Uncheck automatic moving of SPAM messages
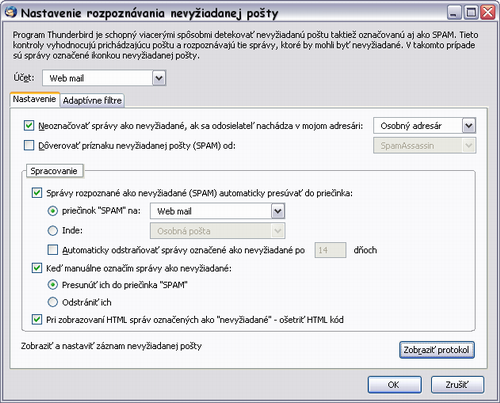 (x=37, y=193)
